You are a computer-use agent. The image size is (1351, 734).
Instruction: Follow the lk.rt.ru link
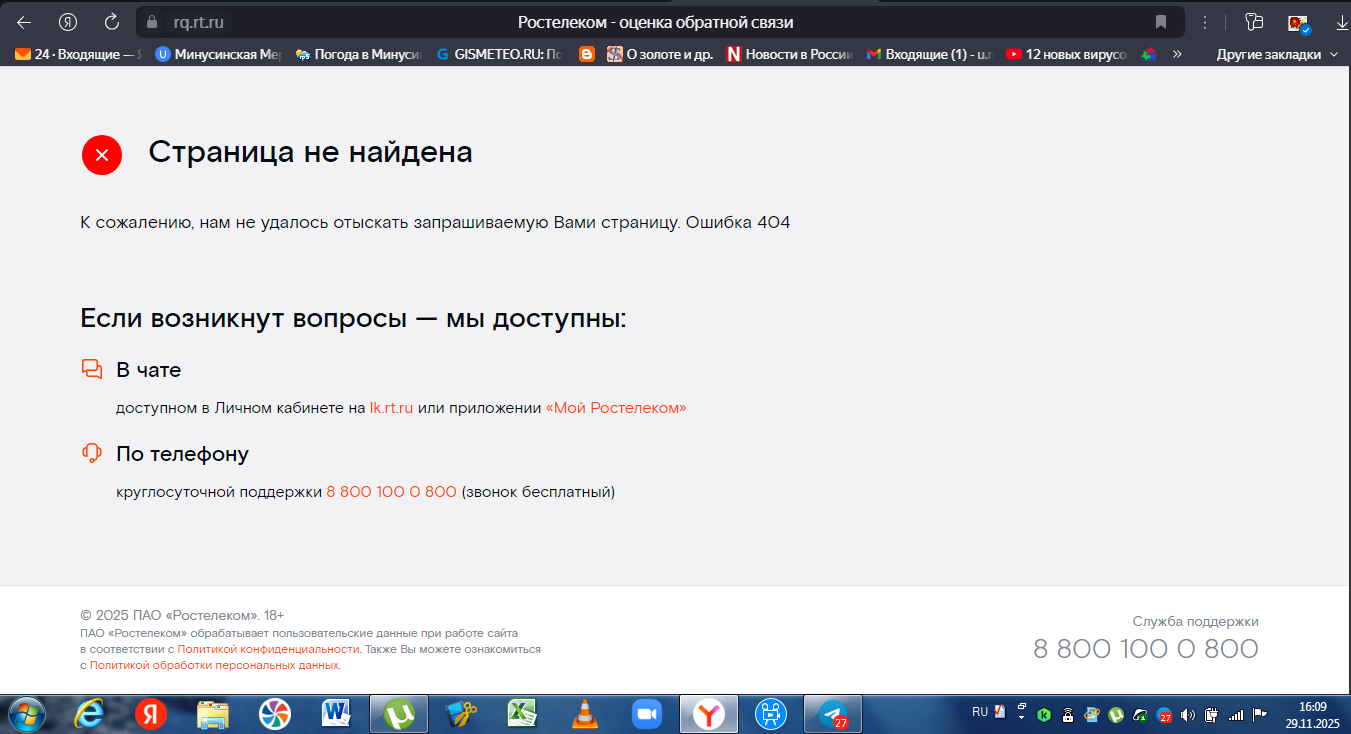[x=391, y=408]
